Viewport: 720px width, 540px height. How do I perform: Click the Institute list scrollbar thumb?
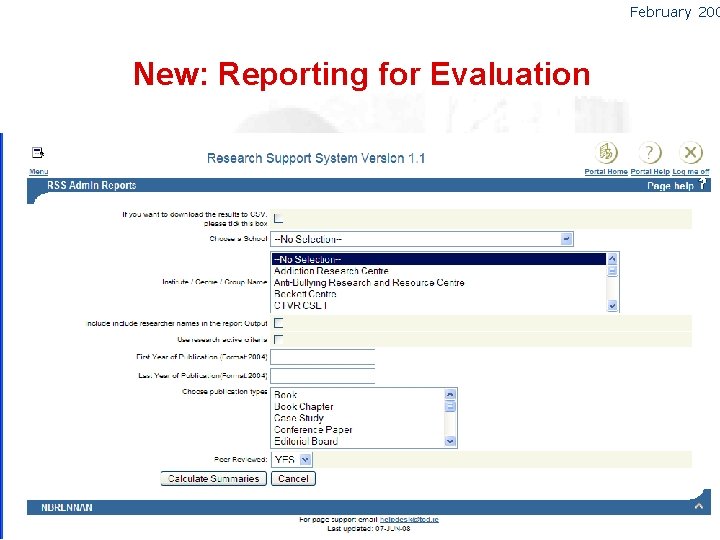click(x=612, y=271)
